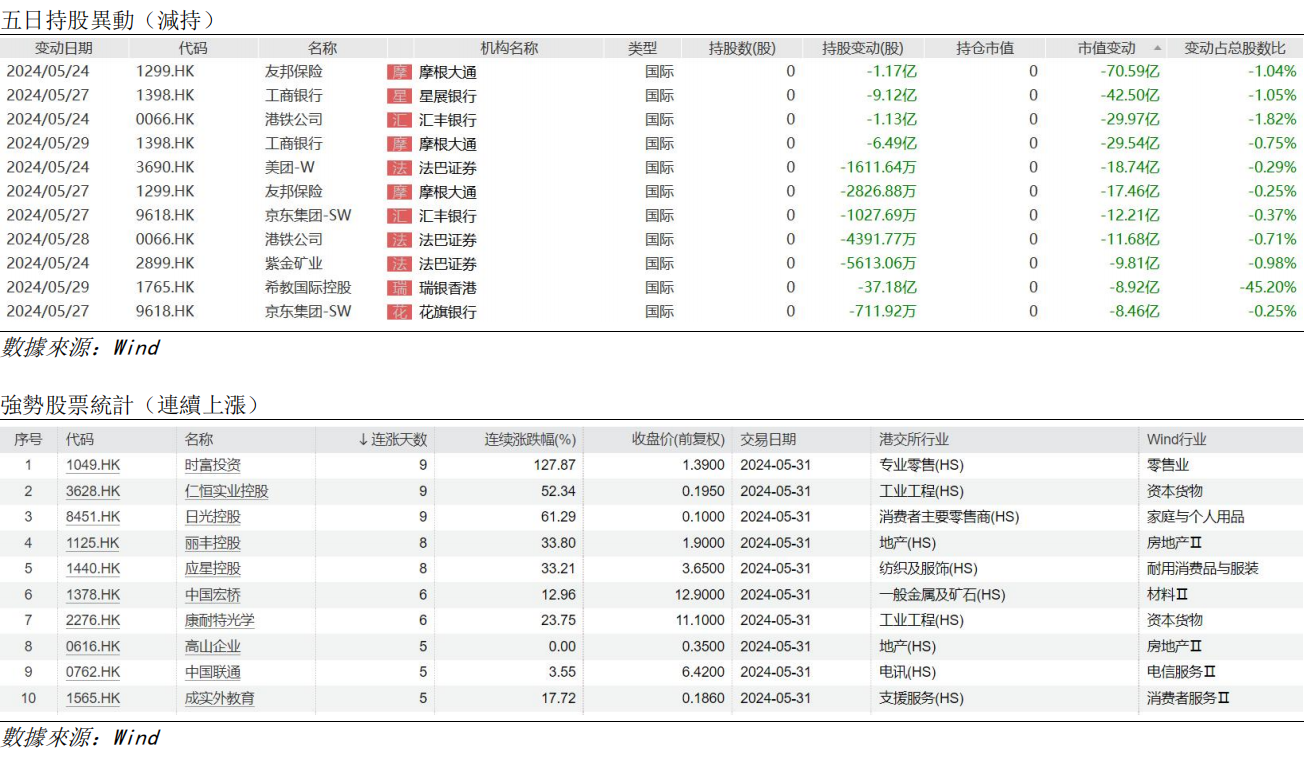Click the Wind行业 column header
This screenshot has width=1311, height=767.
(x=1177, y=439)
